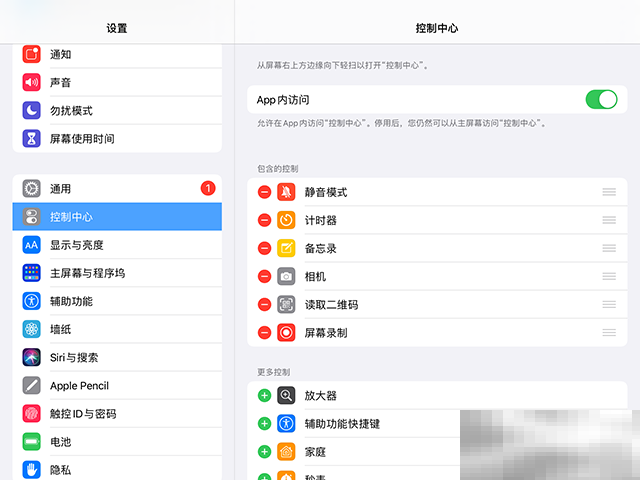Screen dimensions: 640x480
Task: Open the 显示与亮度 AA icon
Action: click(x=31, y=245)
